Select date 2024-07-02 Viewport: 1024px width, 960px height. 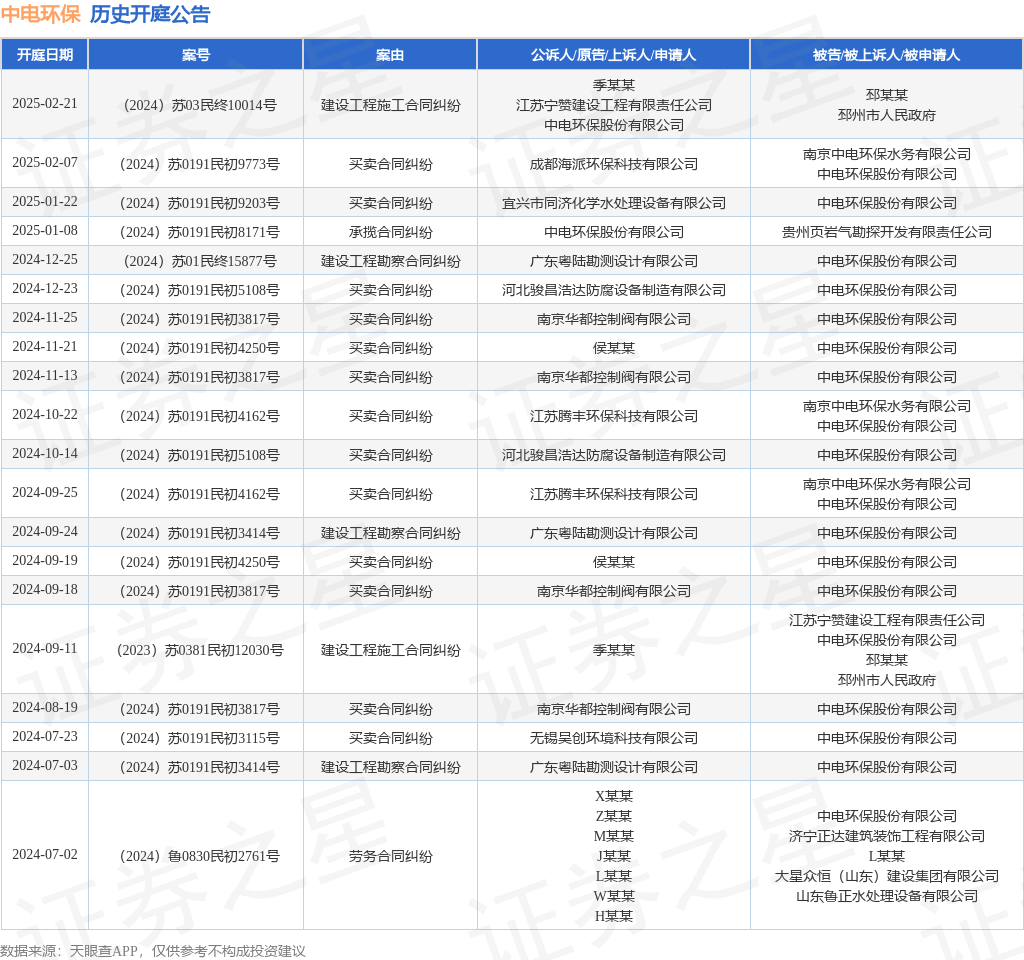point(44,854)
